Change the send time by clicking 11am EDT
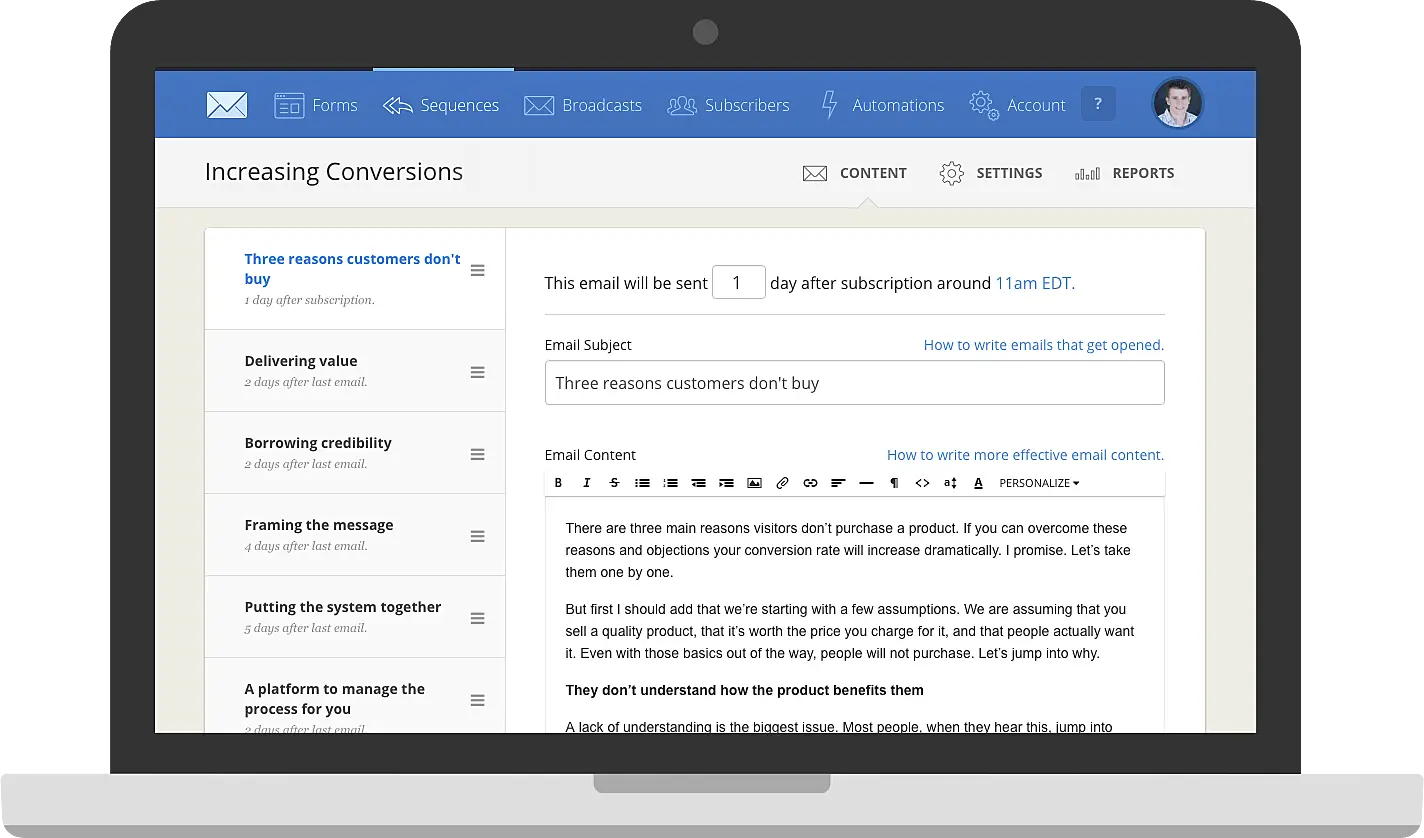This screenshot has width=1424, height=838. [1034, 283]
